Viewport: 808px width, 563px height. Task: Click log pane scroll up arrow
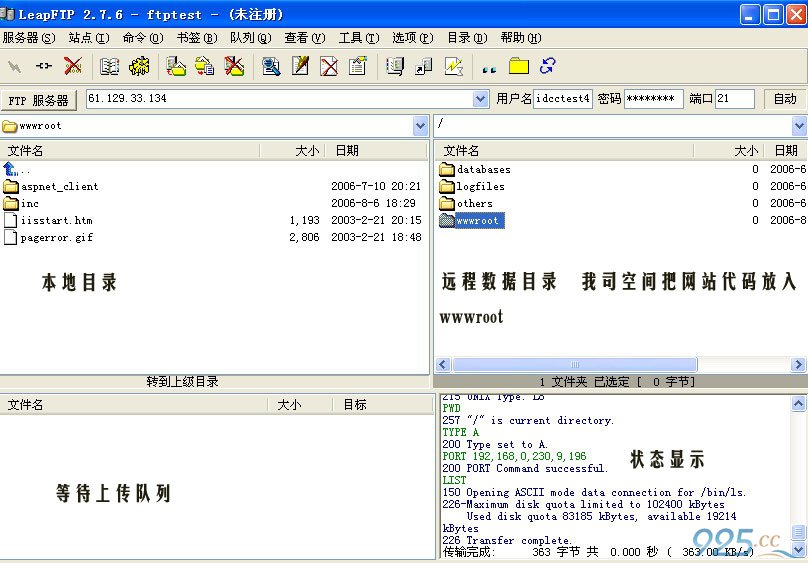point(798,404)
